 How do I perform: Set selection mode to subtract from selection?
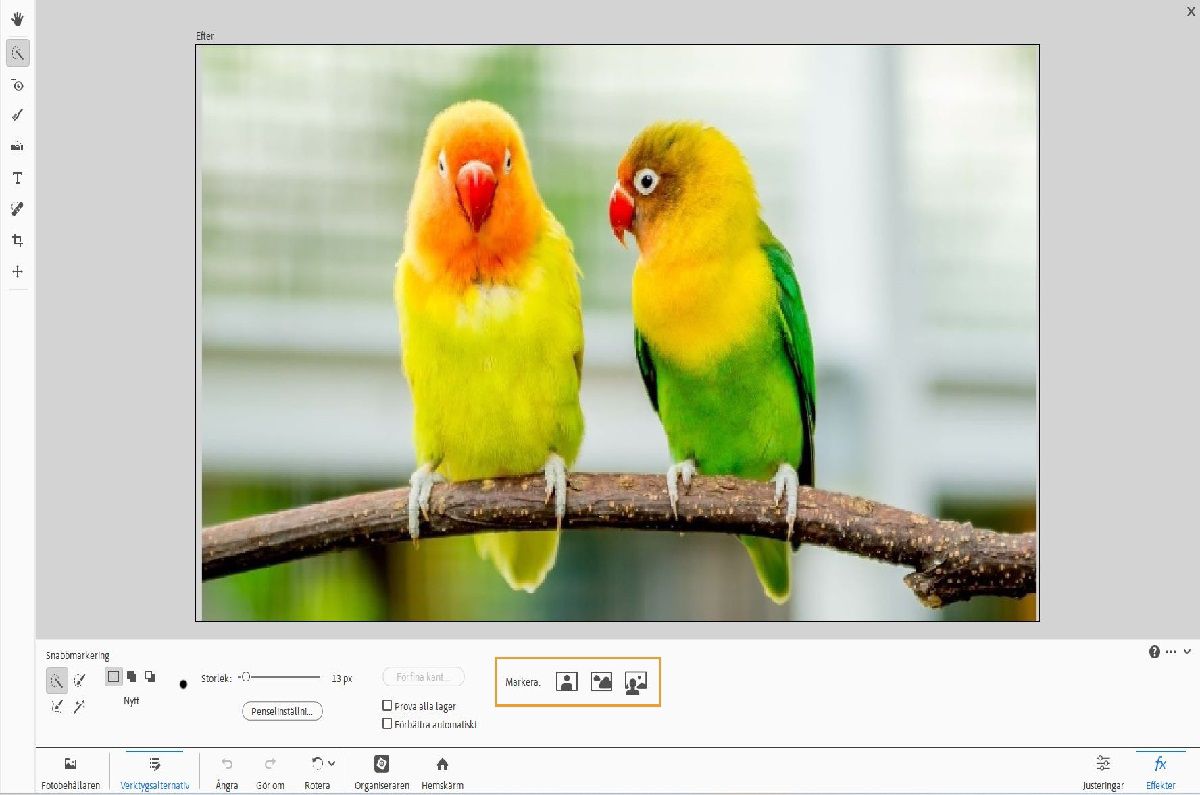click(150, 677)
